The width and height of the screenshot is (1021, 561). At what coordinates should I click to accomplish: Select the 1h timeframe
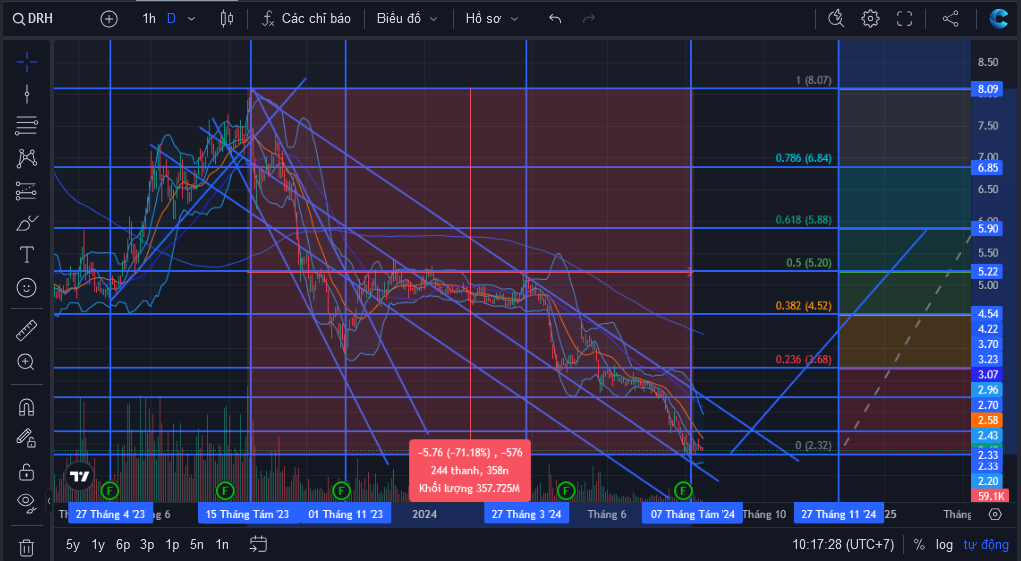coord(149,19)
